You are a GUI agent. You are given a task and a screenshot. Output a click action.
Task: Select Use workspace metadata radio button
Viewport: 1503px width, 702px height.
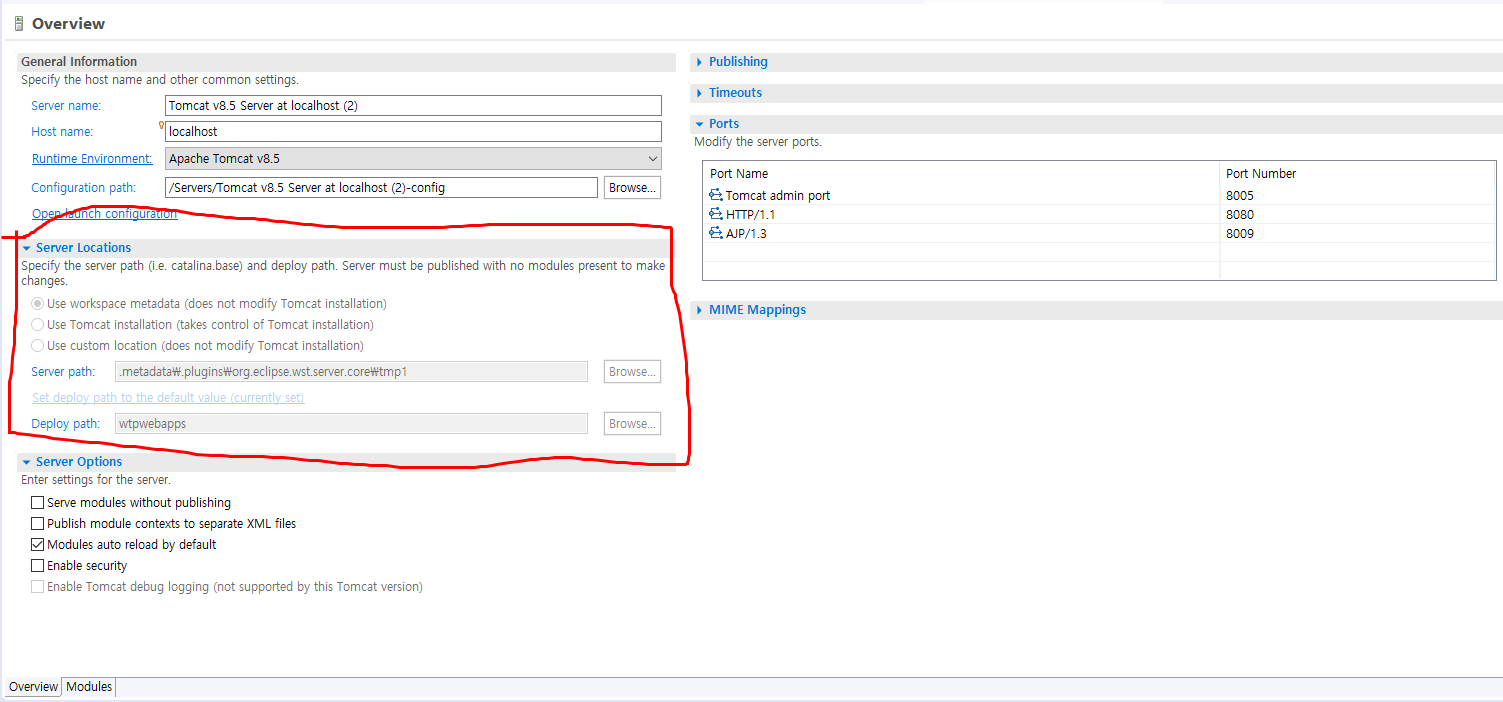coord(38,303)
